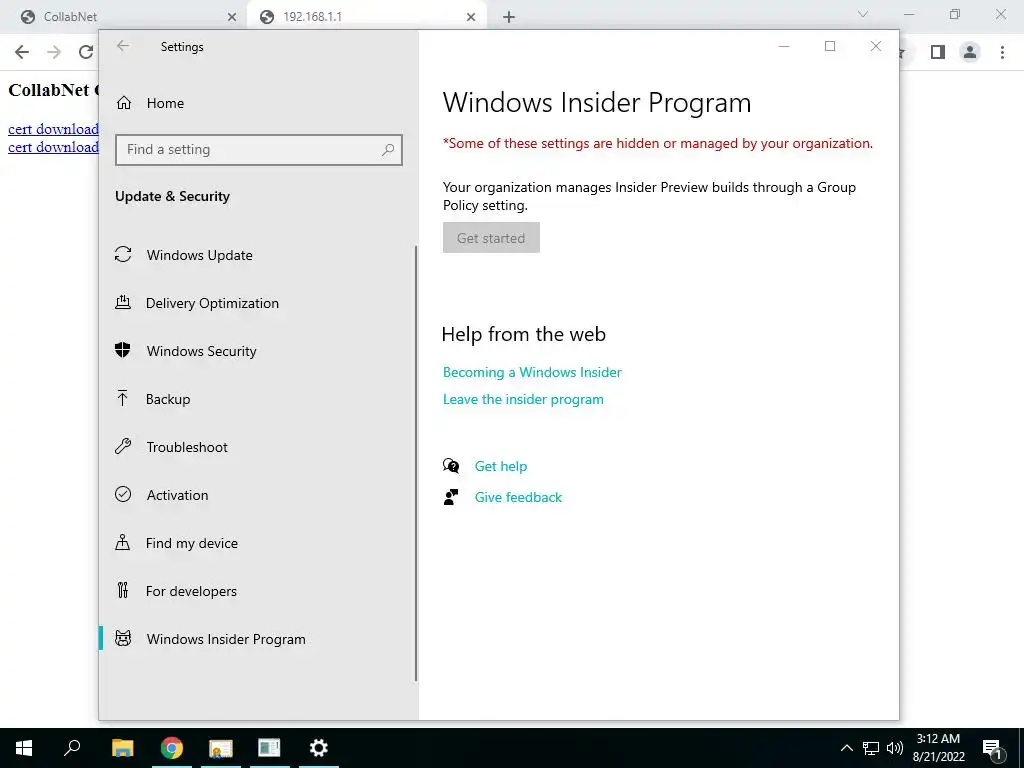Click the Activation checkmark icon
The width and height of the screenshot is (1024, 768).
pos(123,494)
